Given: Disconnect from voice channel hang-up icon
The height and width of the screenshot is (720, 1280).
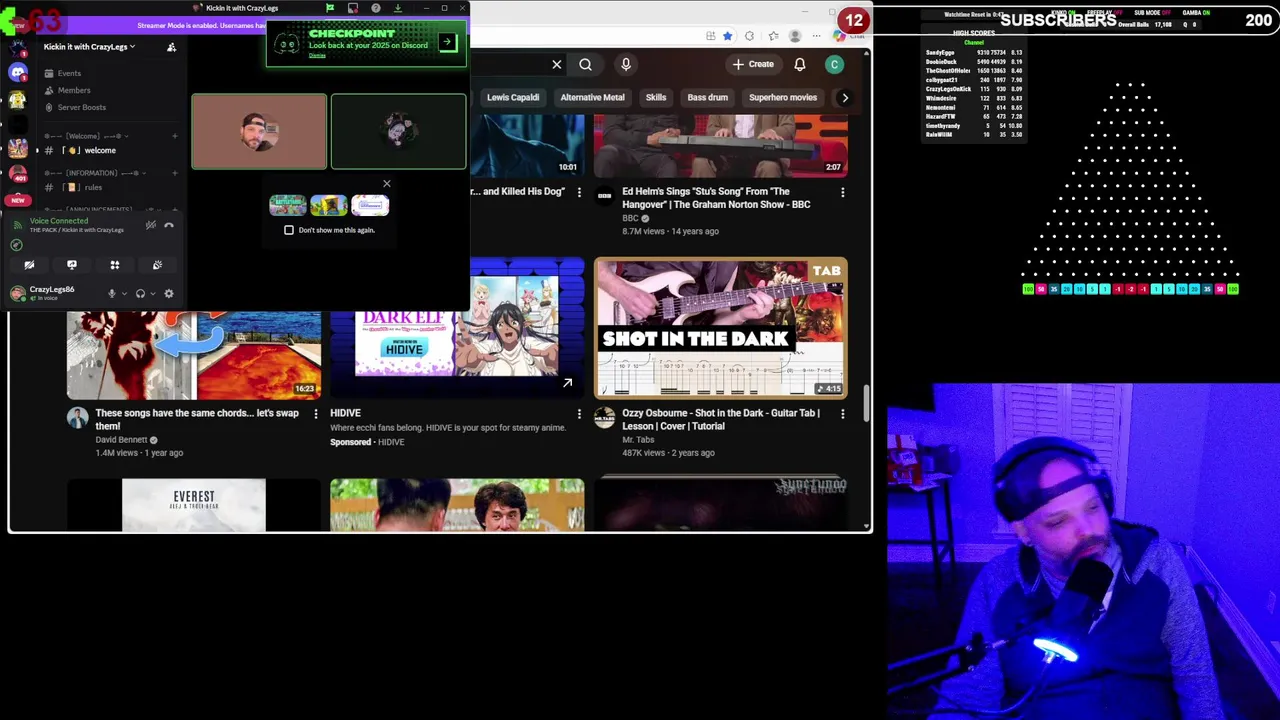Looking at the screenshot, I should 169,225.
